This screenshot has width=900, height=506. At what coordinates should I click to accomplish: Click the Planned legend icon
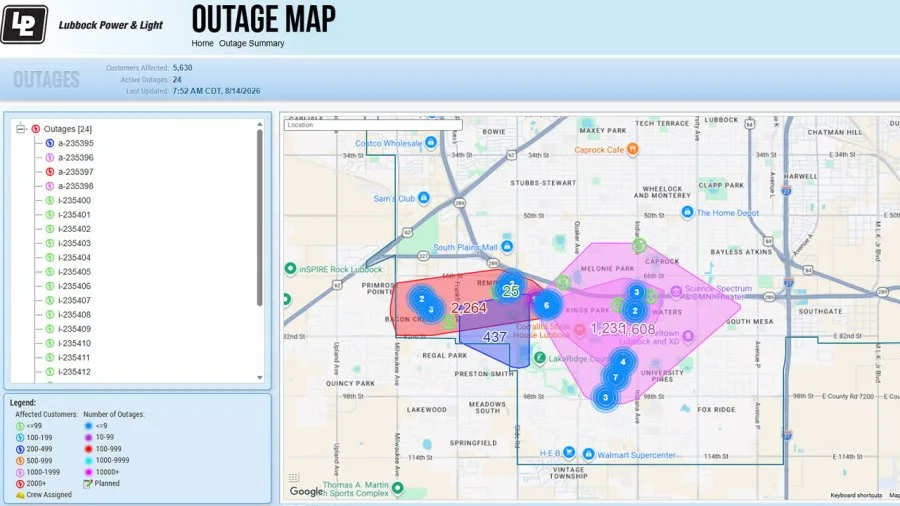click(88, 484)
